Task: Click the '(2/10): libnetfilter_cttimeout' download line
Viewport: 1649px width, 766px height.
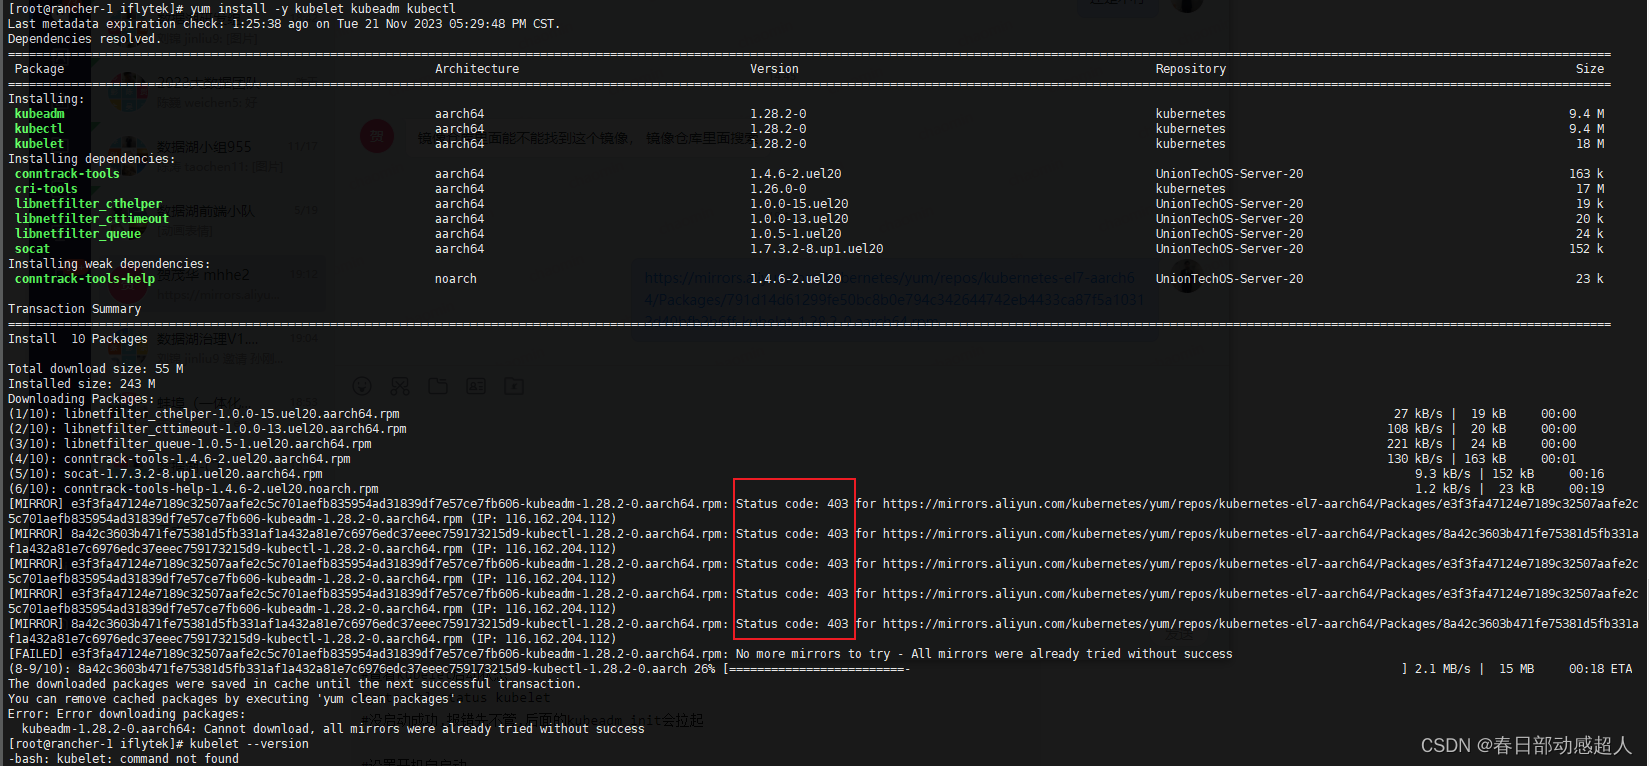Action: click(x=207, y=428)
